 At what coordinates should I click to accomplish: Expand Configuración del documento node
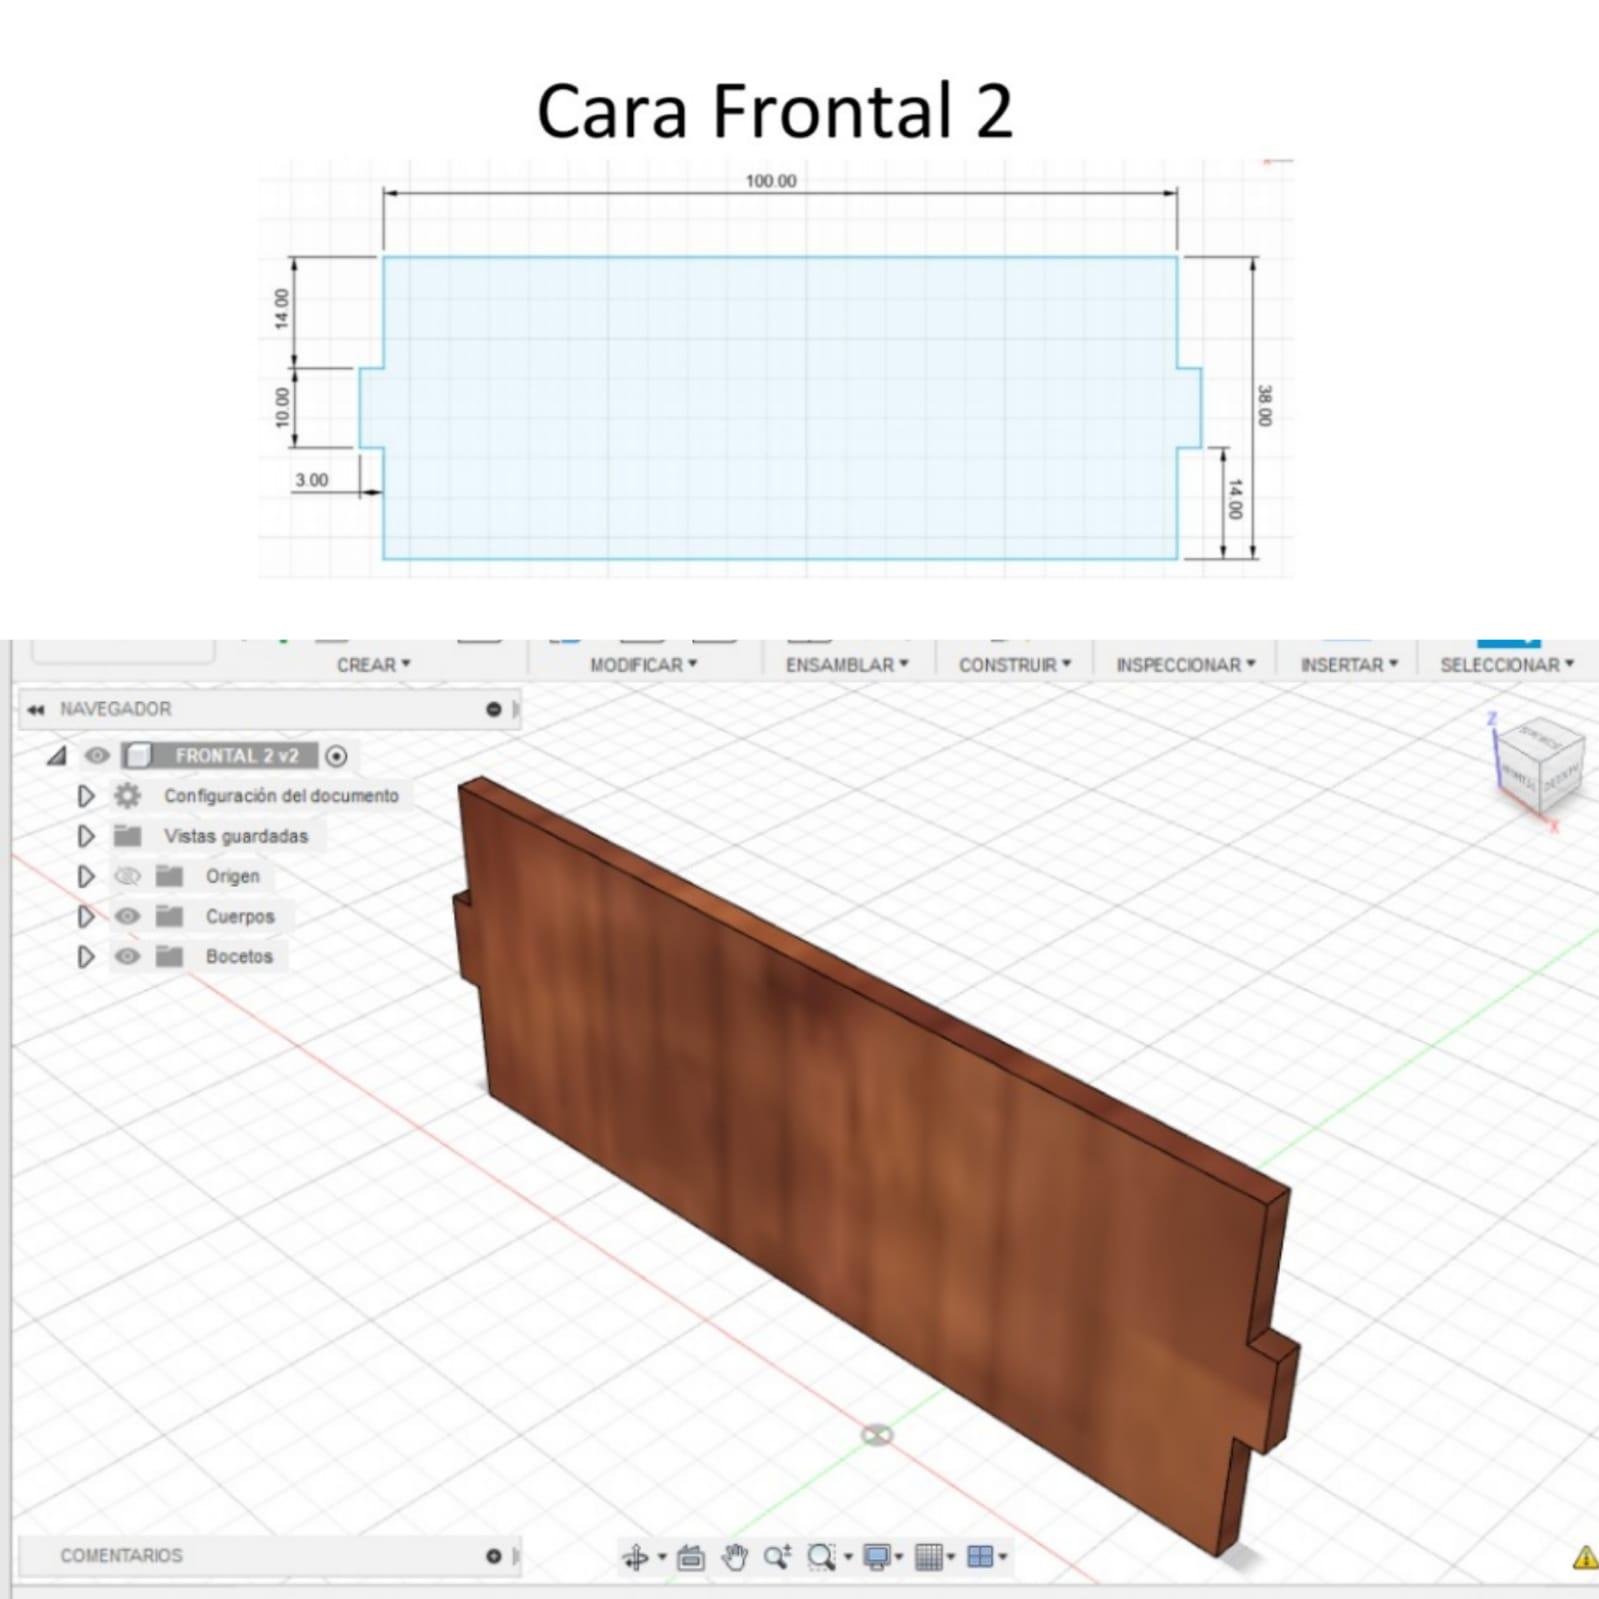[86, 796]
